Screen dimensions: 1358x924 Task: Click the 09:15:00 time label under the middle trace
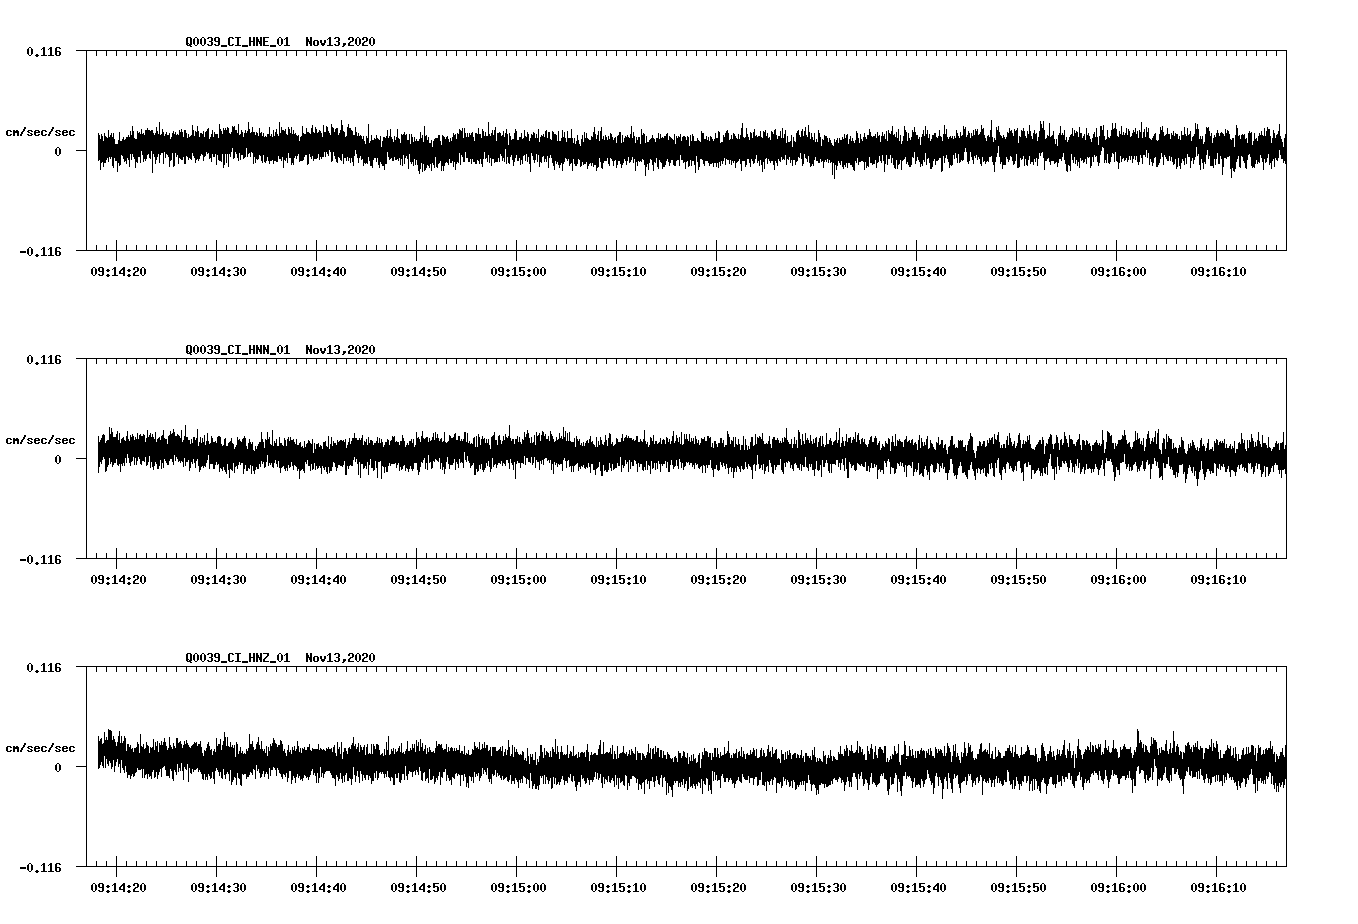(x=518, y=579)
